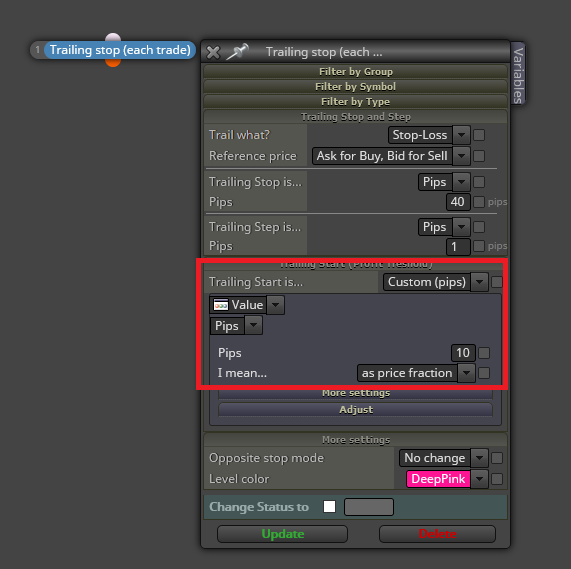Edit the Trailing Step pips value 1
The width and height of the screenshot is (571, 569).
click(458, 246)
